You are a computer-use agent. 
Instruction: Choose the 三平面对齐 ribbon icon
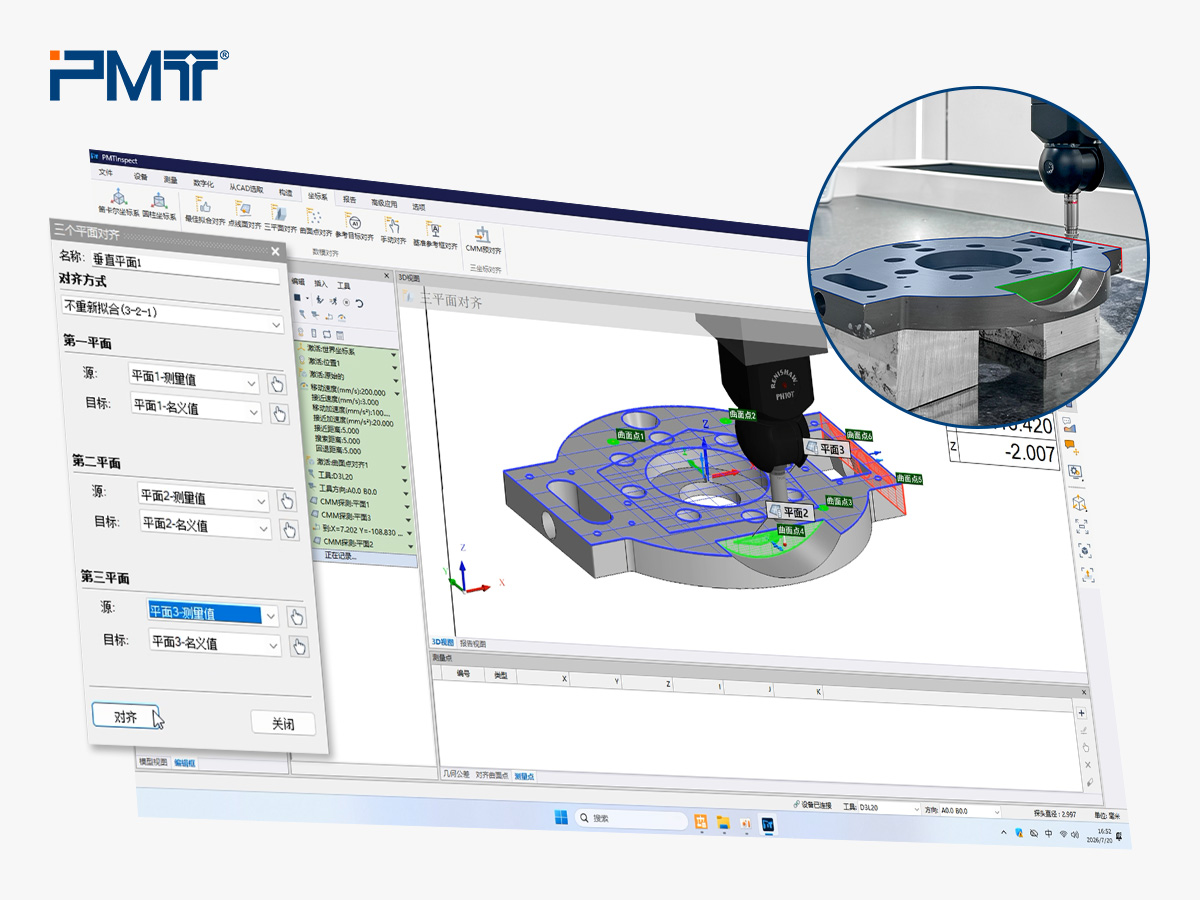281,214
